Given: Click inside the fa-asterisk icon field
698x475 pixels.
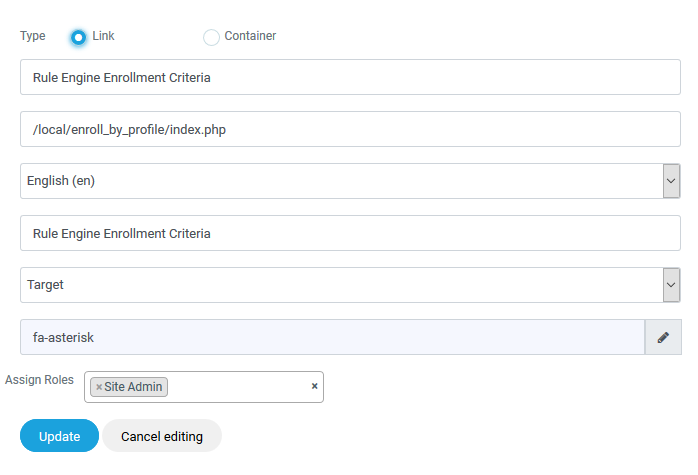Looking at the screenshot, I should click(x=332, y=338).
